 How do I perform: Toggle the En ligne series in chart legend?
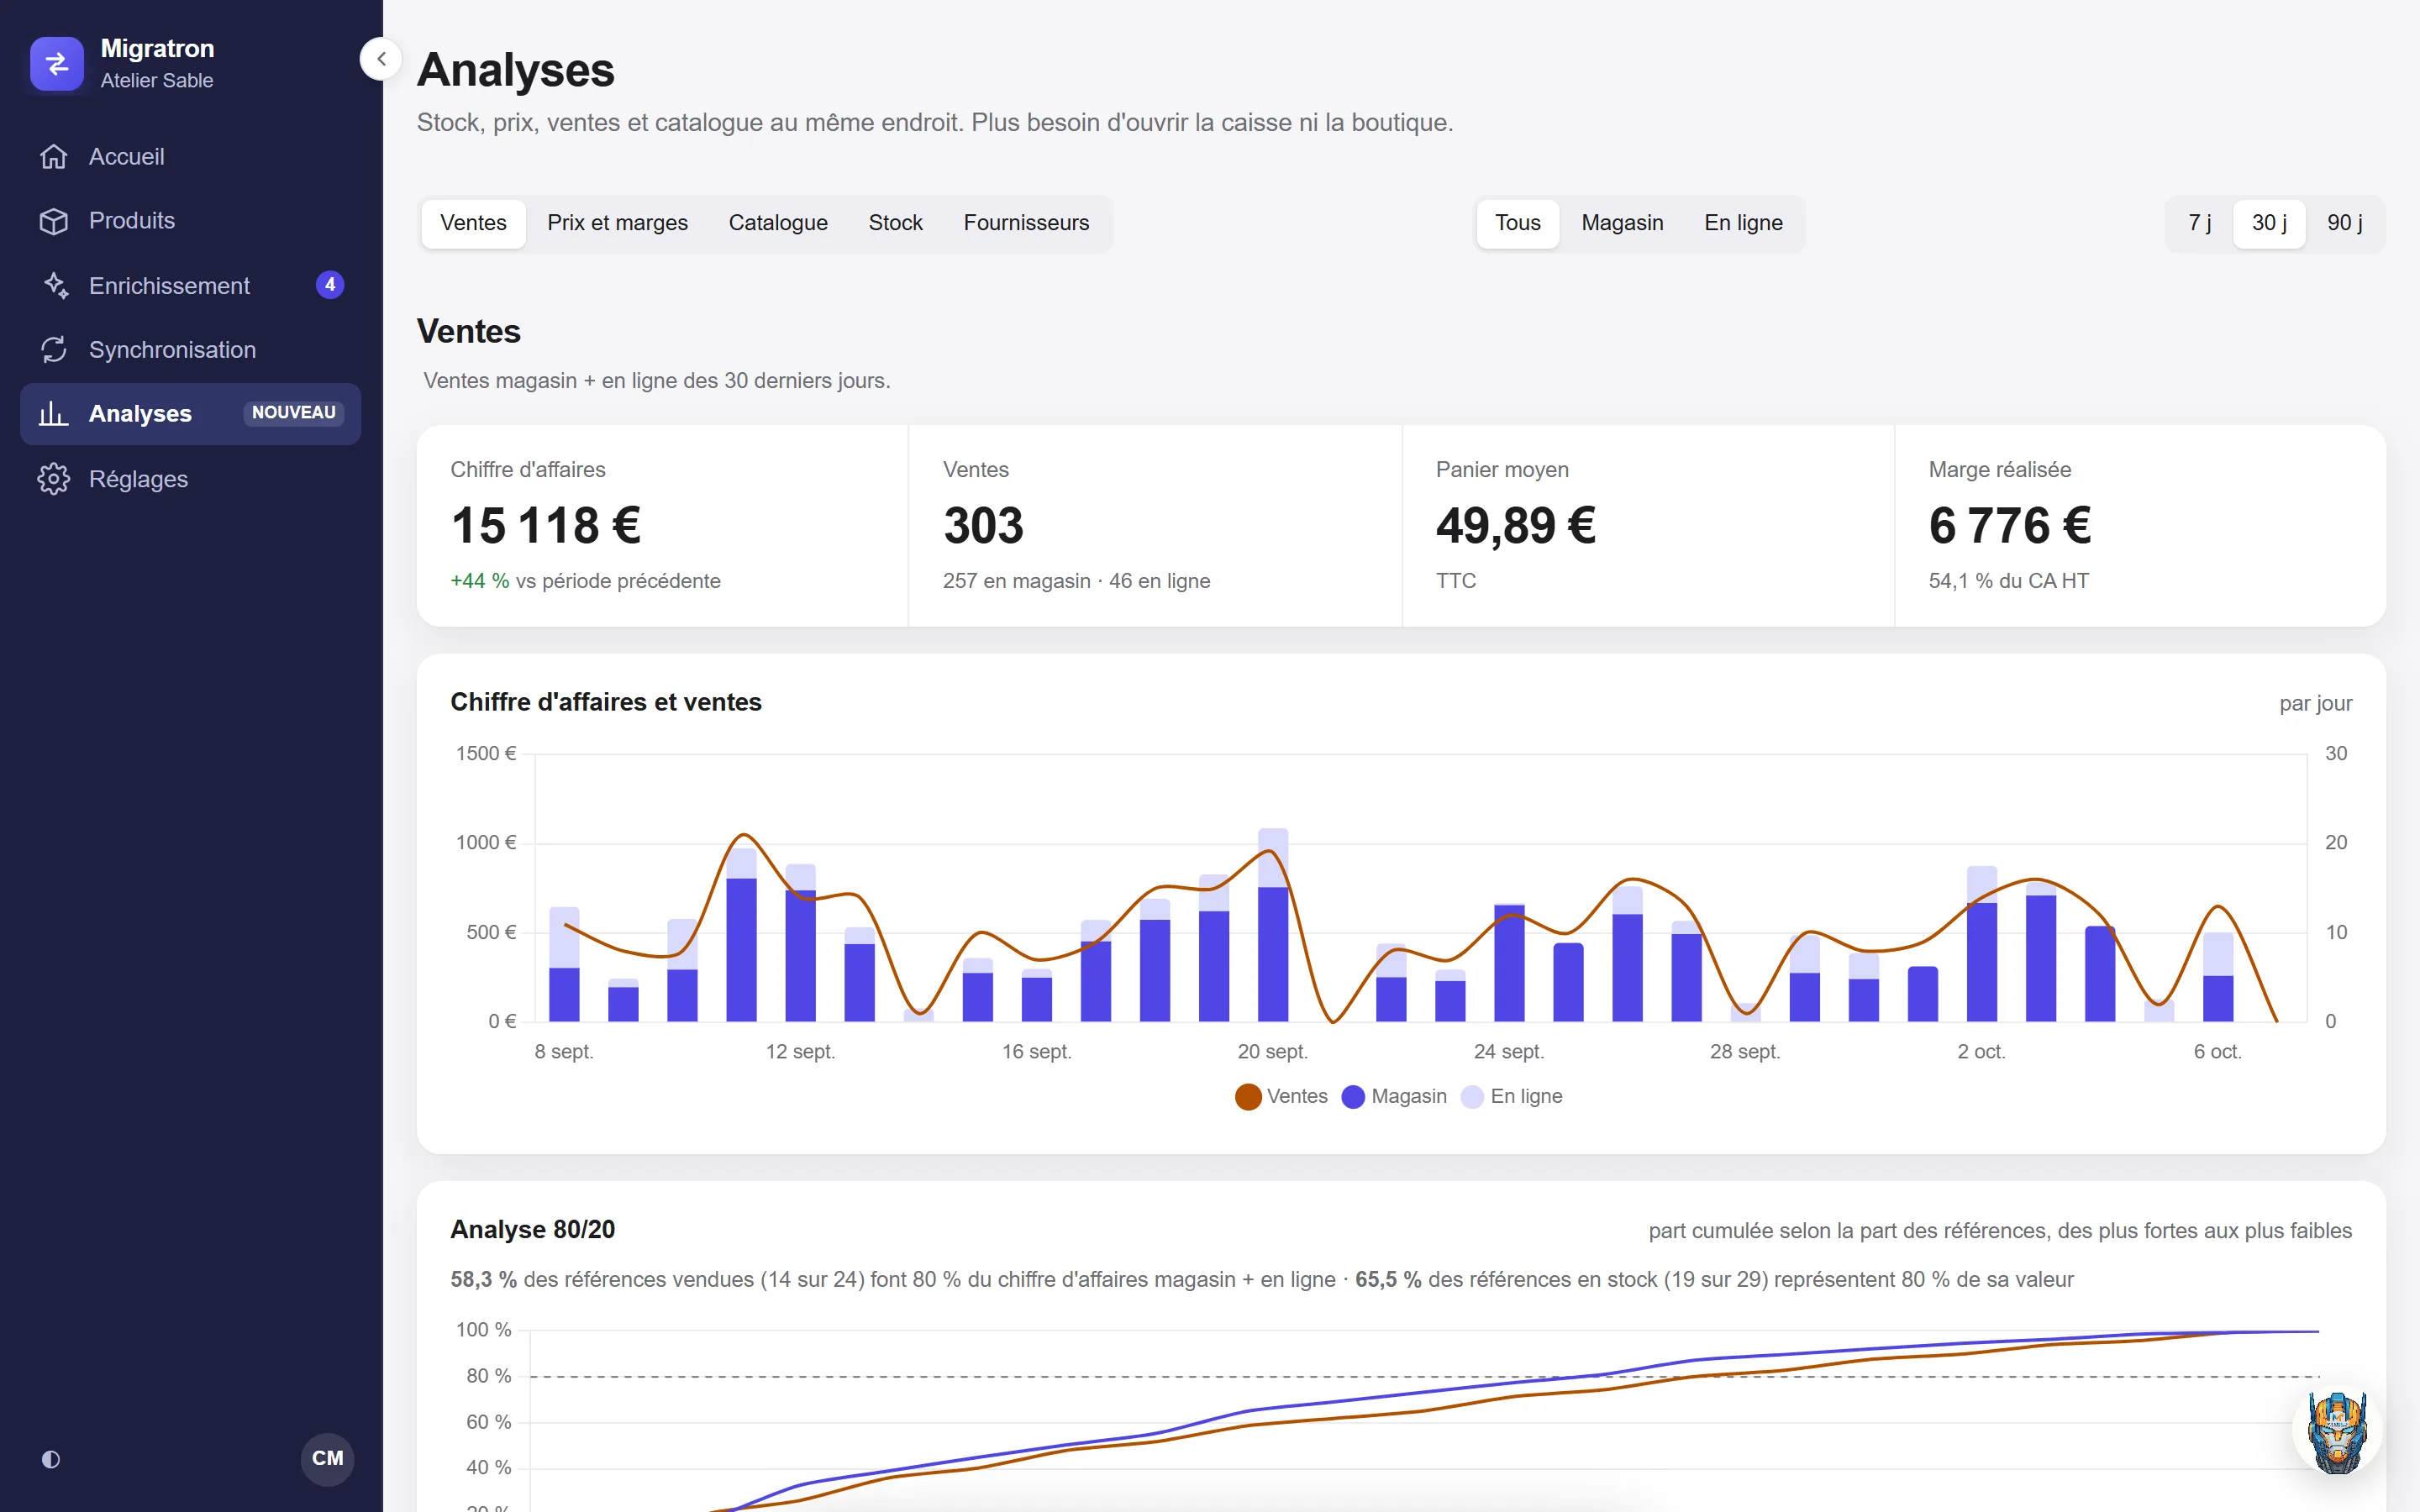click(x=1511, y=1096)
